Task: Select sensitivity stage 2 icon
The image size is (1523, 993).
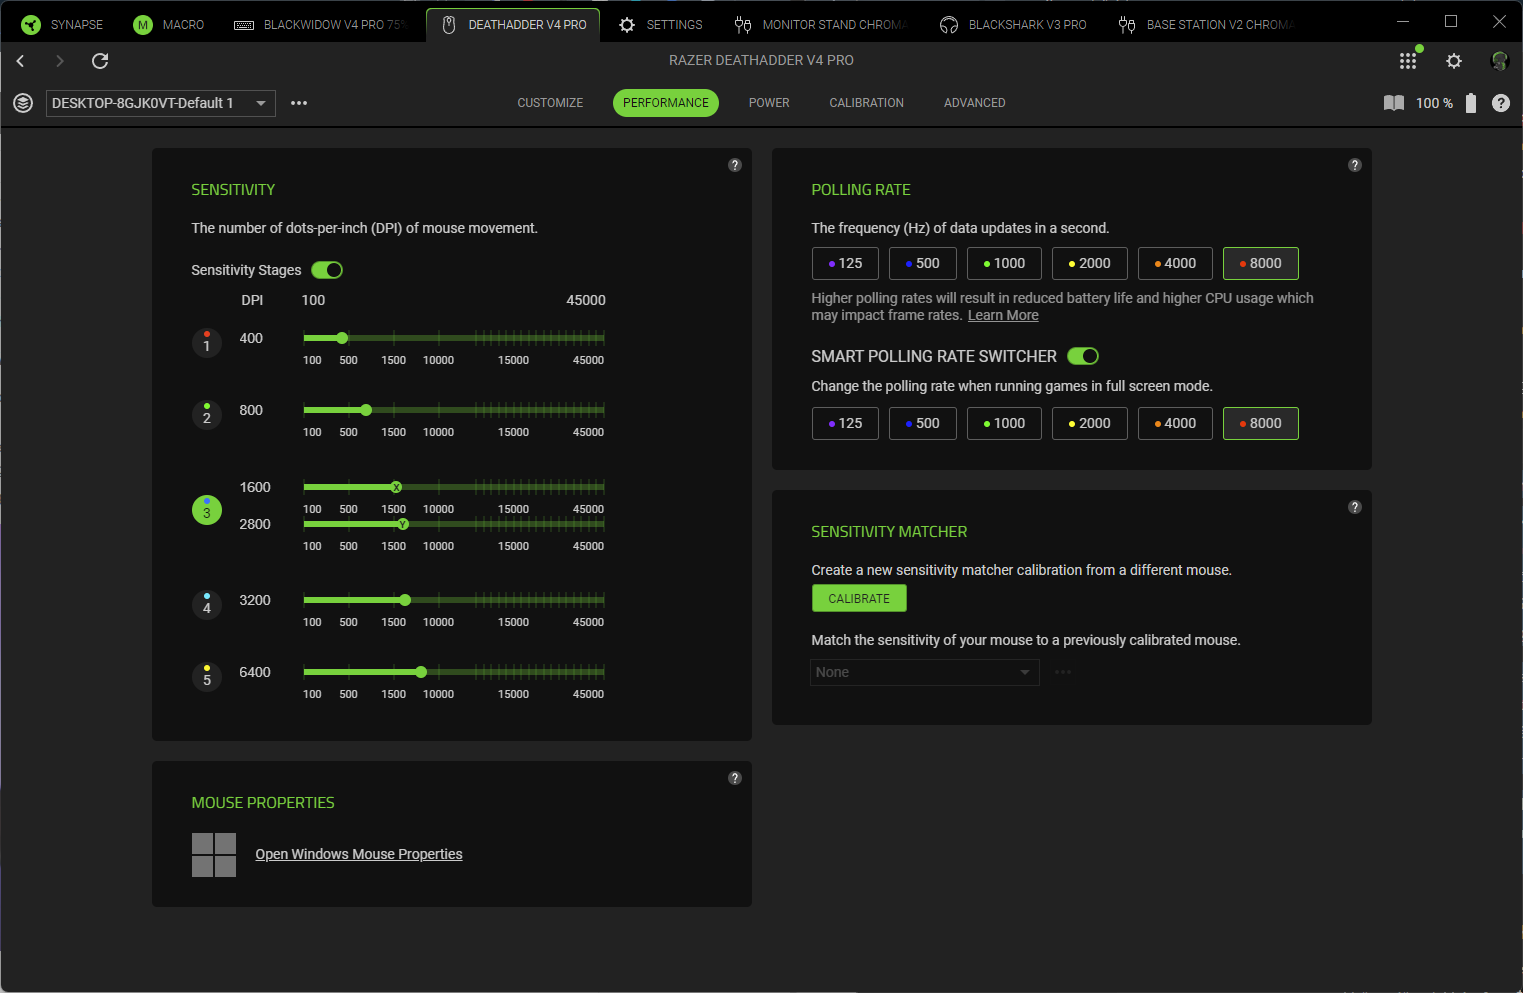Action: [207, 415]
